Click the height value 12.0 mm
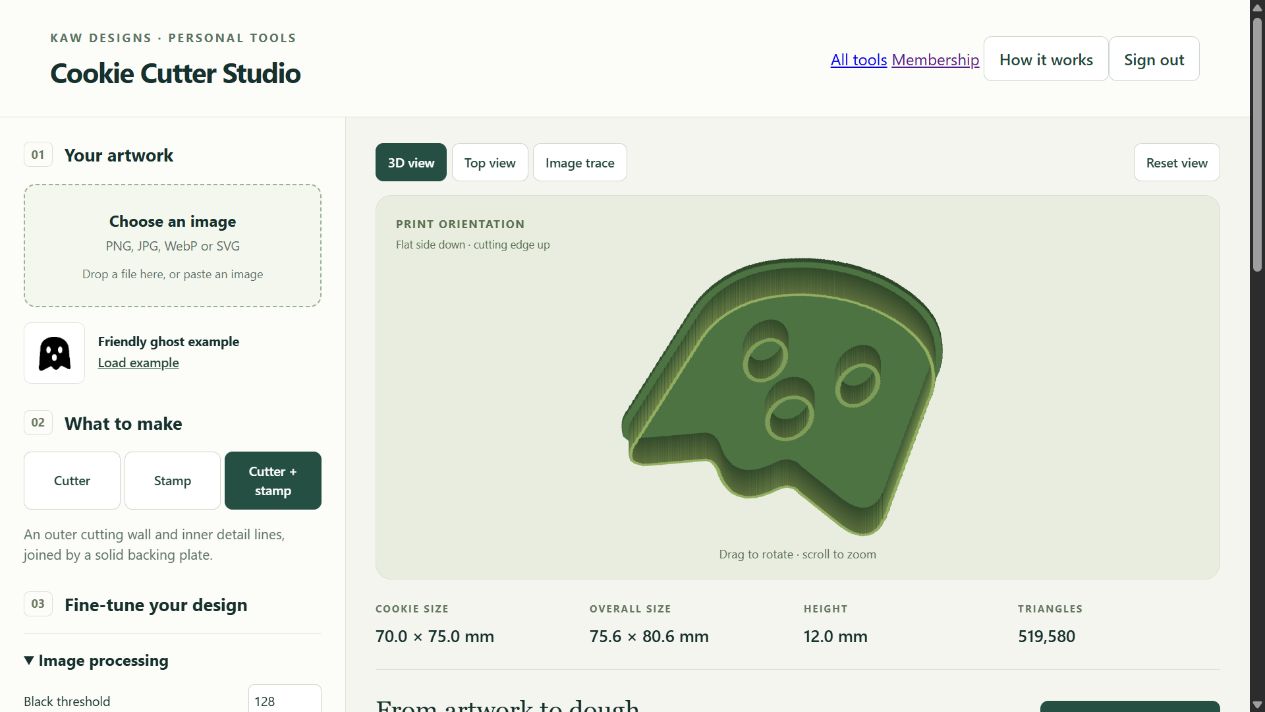The width and height of the screenshot is (1265, 712). (836, 636)
